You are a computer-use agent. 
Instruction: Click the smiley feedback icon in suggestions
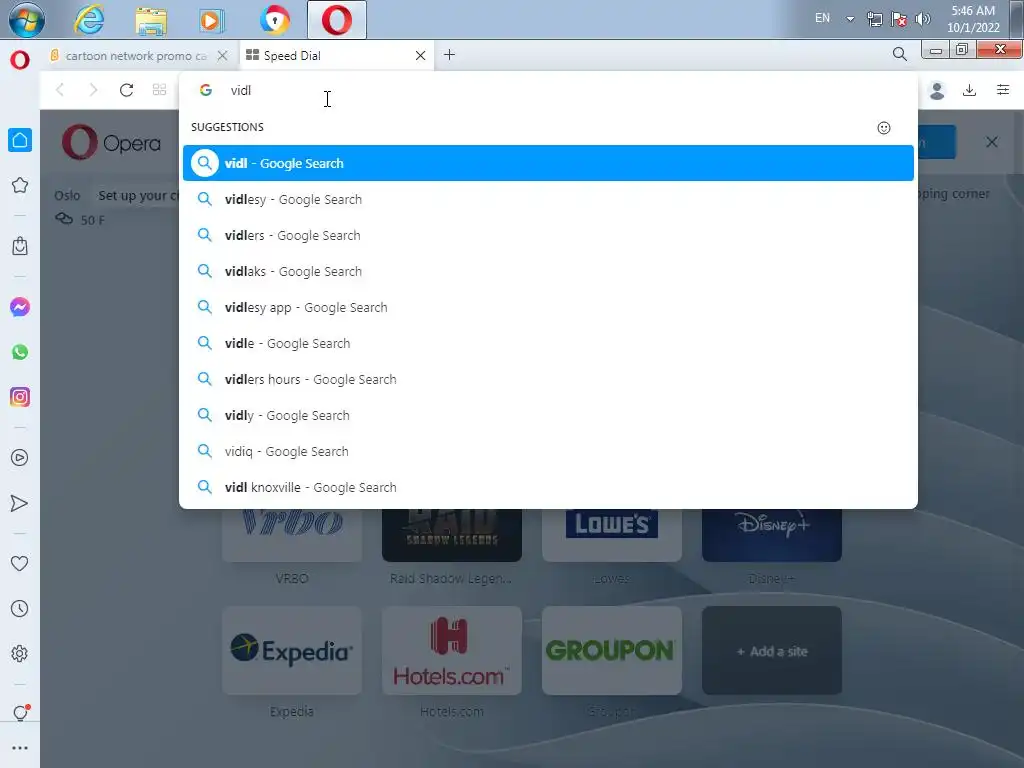pyautogui.click(x=884, y=128)
